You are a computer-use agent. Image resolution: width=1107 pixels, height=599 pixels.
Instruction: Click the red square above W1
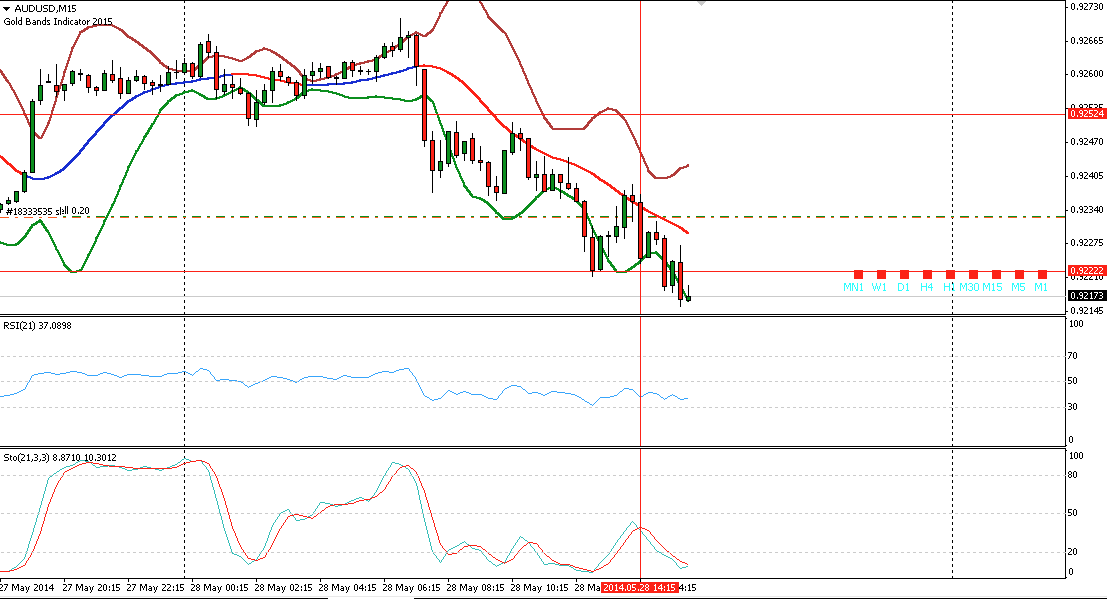coord(881,274)
